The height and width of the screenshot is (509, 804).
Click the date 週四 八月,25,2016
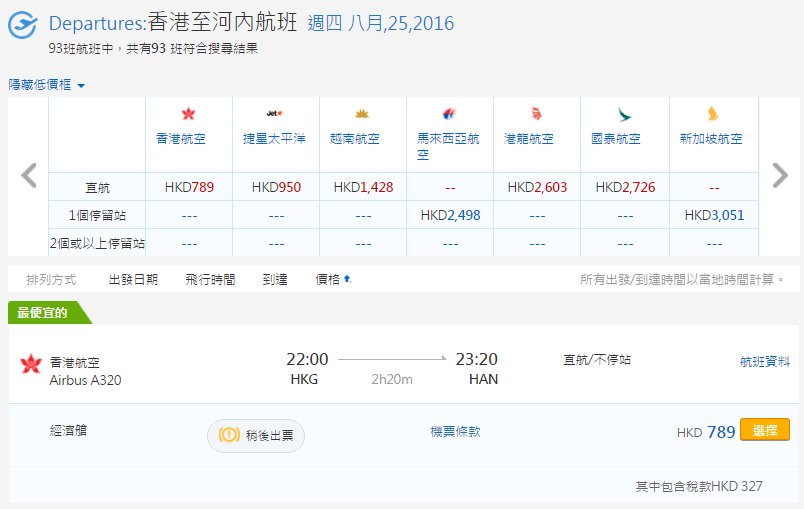pos(380,24)
